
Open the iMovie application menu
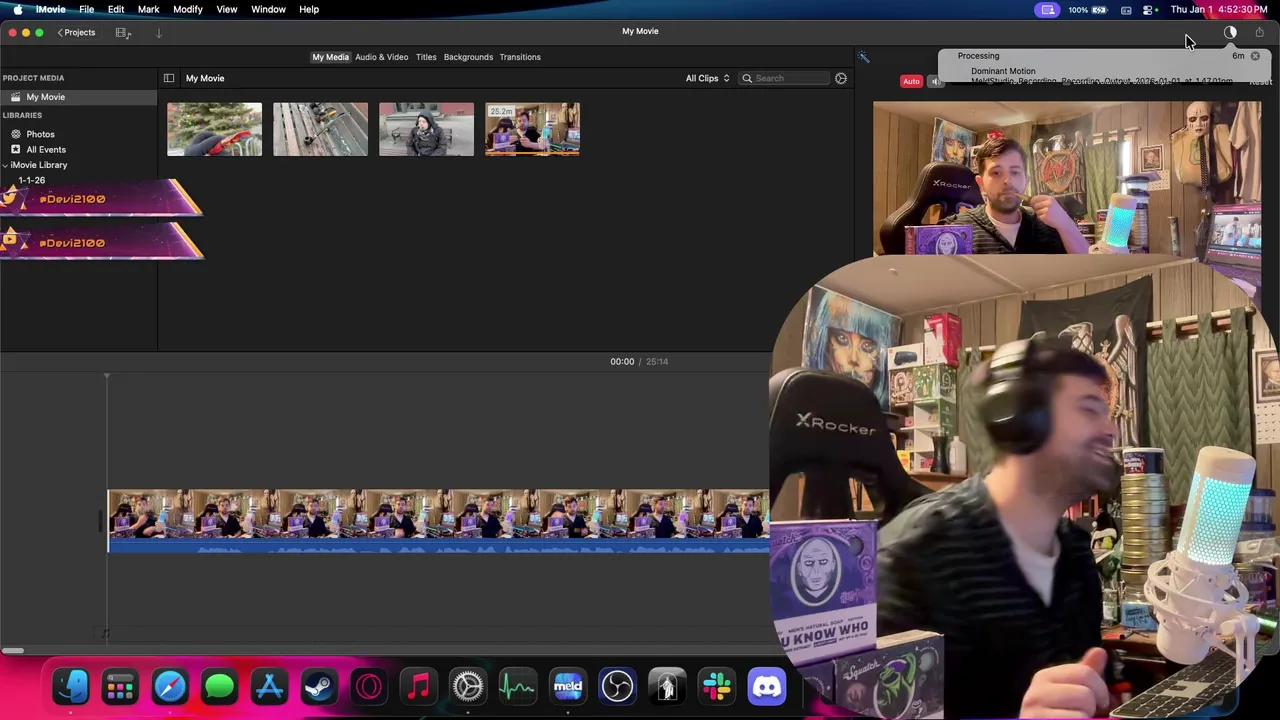[51, 9]
